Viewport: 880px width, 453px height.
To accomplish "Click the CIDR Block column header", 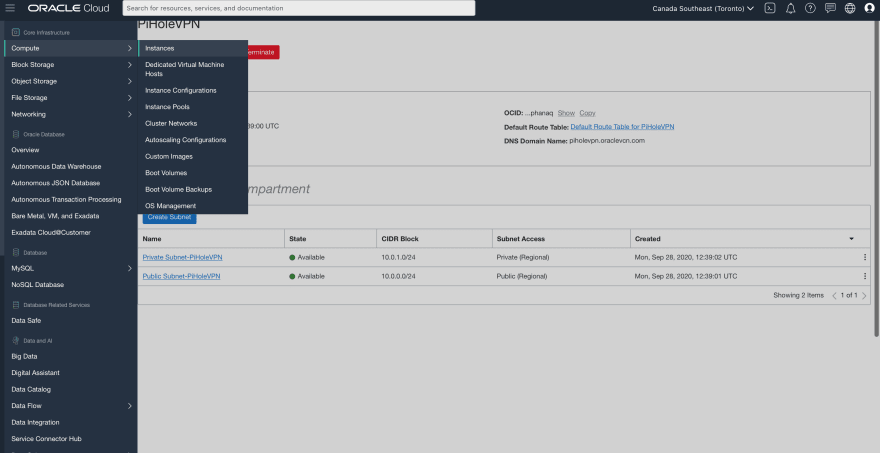I will tap(400, 239).
